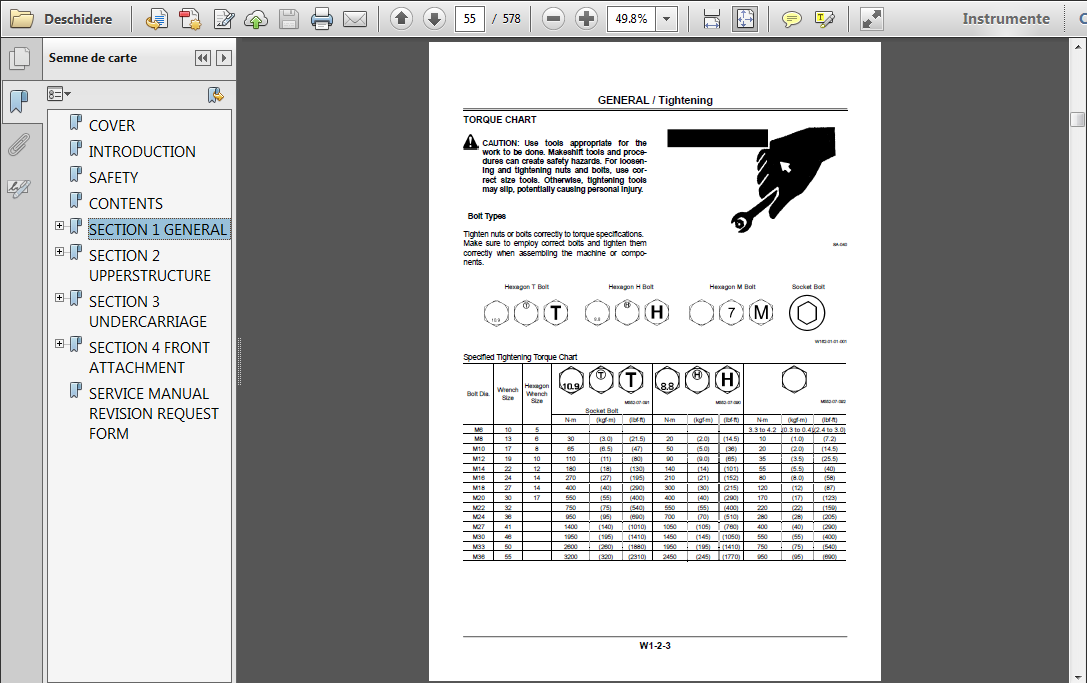The height and width of the screenshot is (683, 1087).
Task: Open SECTION 3 UNDERCARRIAGE bookmark
Action: tap(148, 311)
